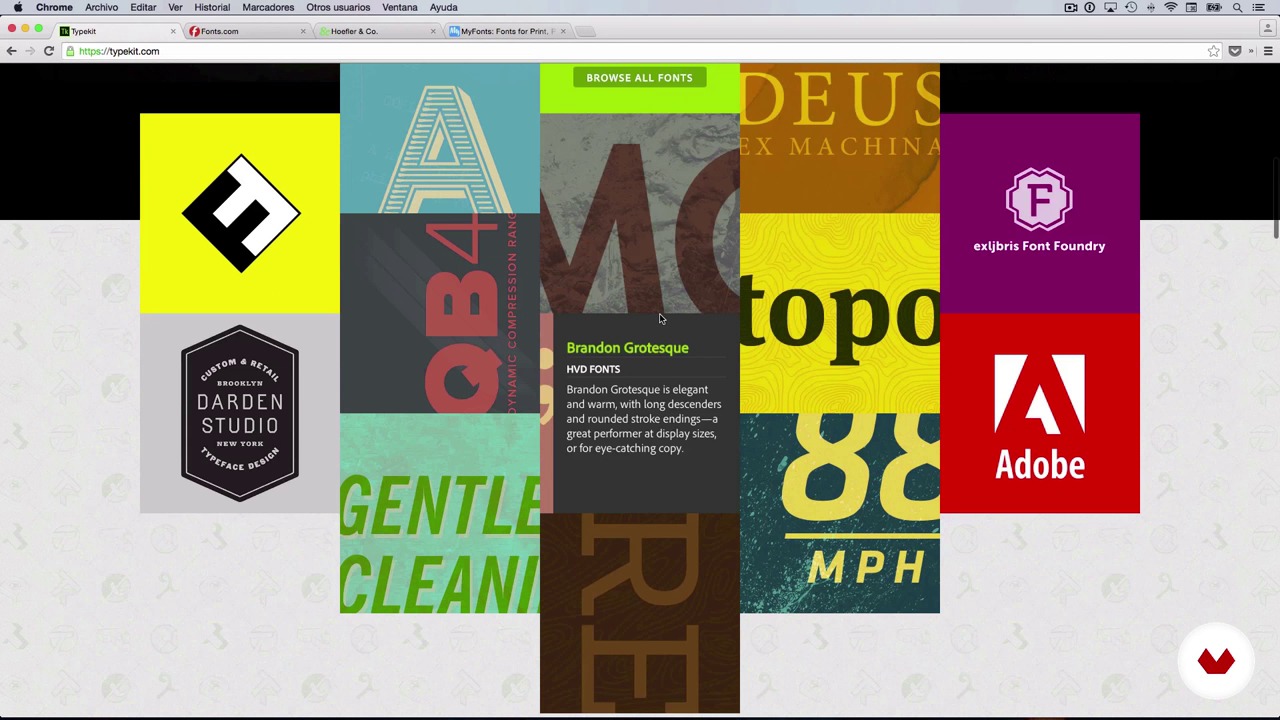Open a new tab
1280x720 pixels.
[586, 31]
